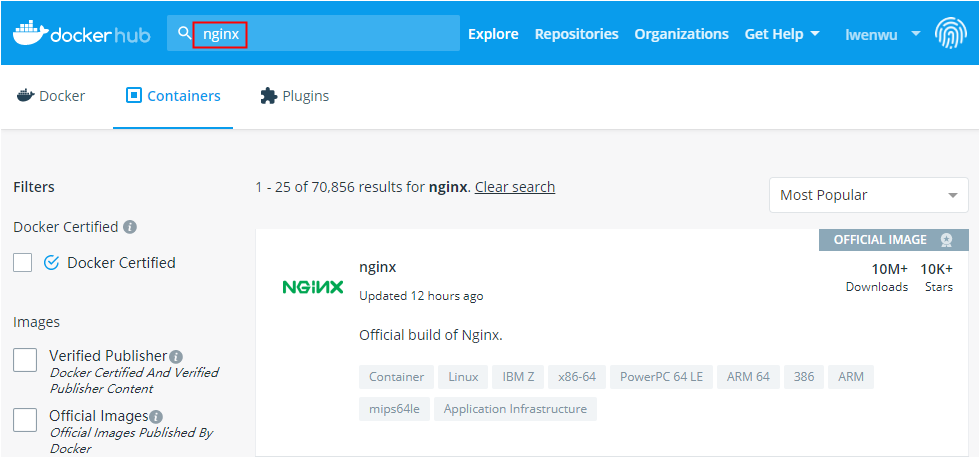The height and width of the screenshot is (457, 979).
Task: Open Repositories from the navigation bar
Action: point(576,34)
